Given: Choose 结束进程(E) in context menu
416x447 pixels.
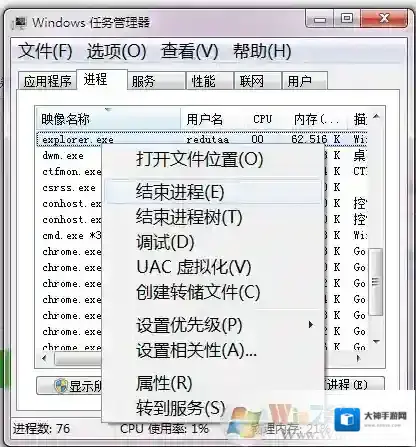Looking at the screenshot, I should pyautogui.click(x=213, y=192).
